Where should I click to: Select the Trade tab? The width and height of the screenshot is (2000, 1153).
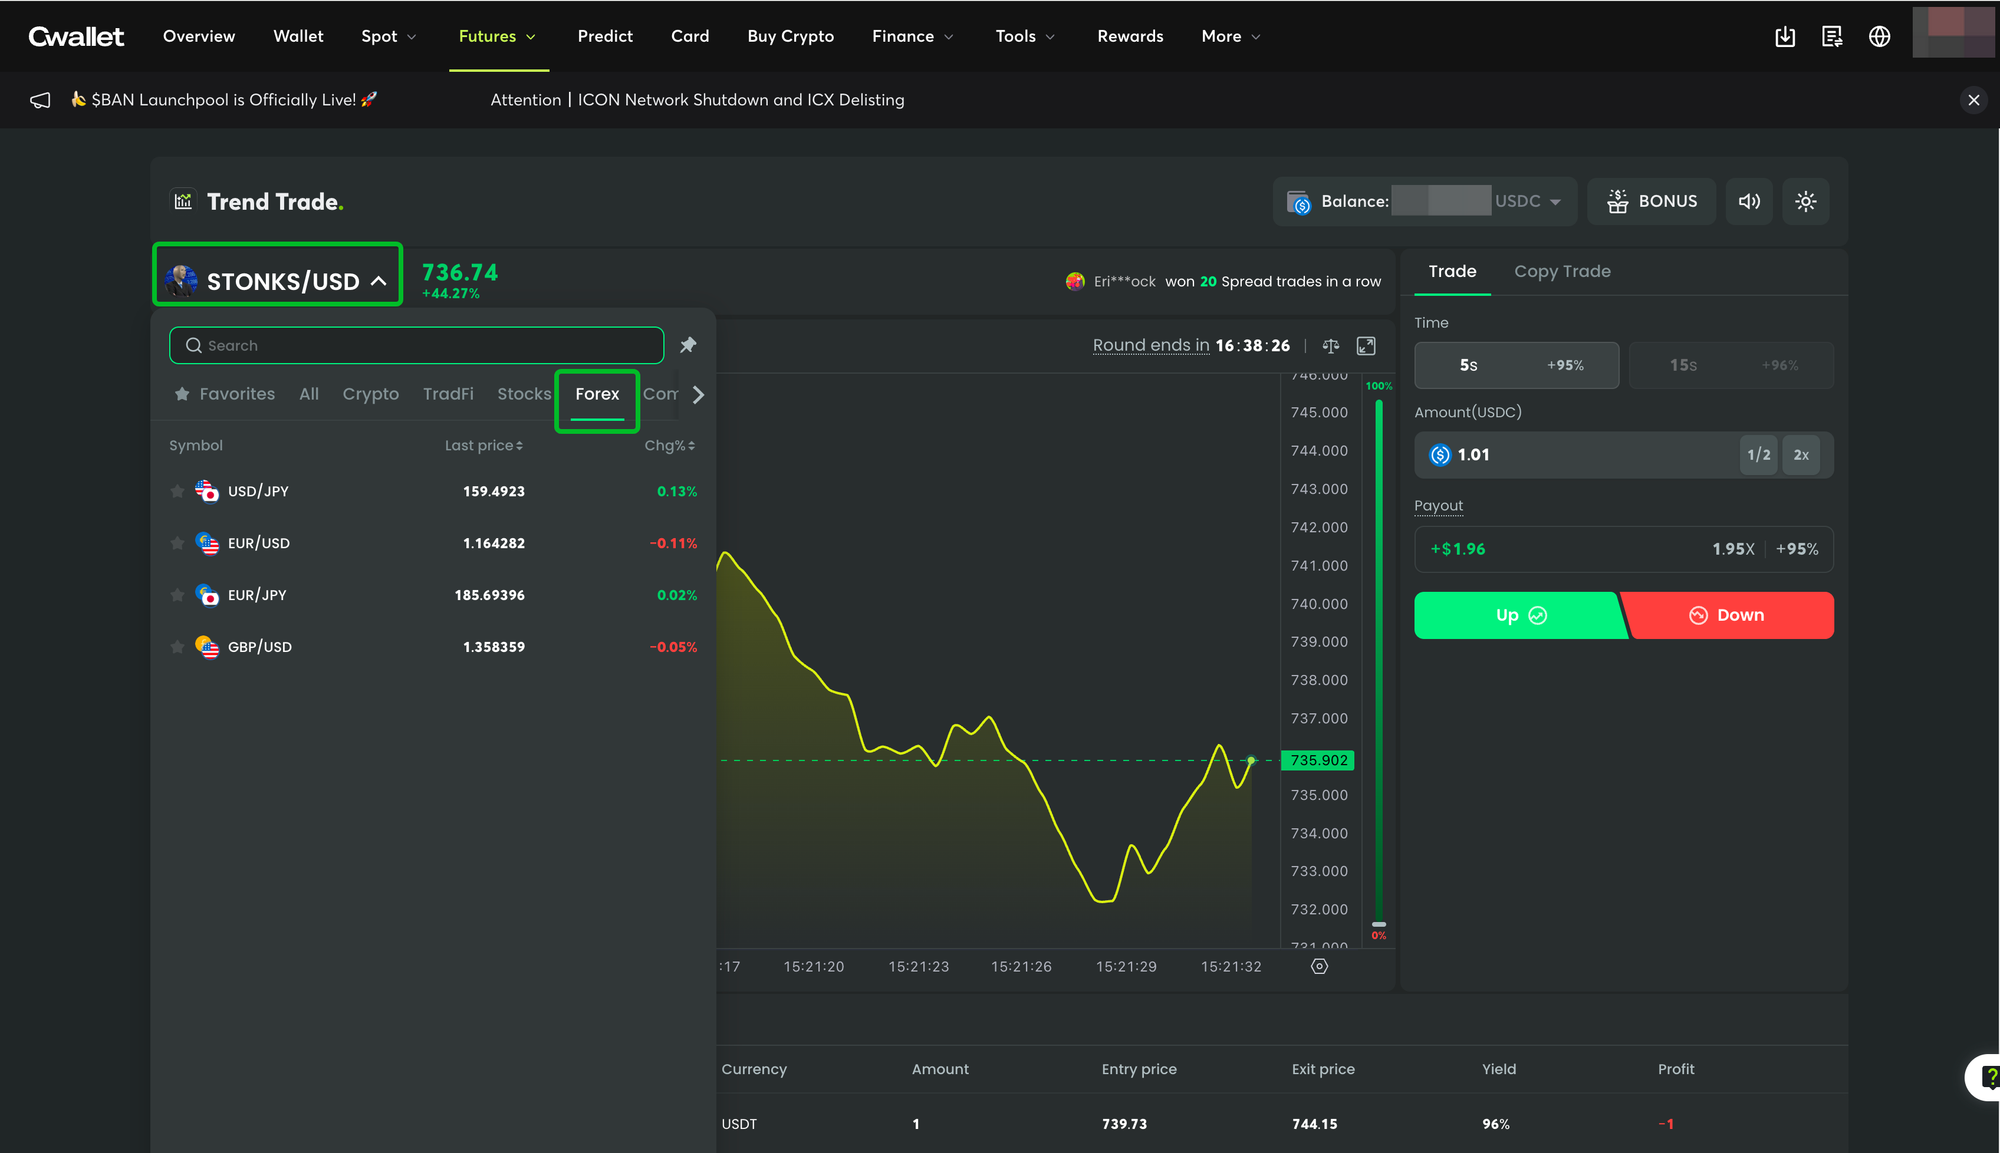click(1452, 272)
